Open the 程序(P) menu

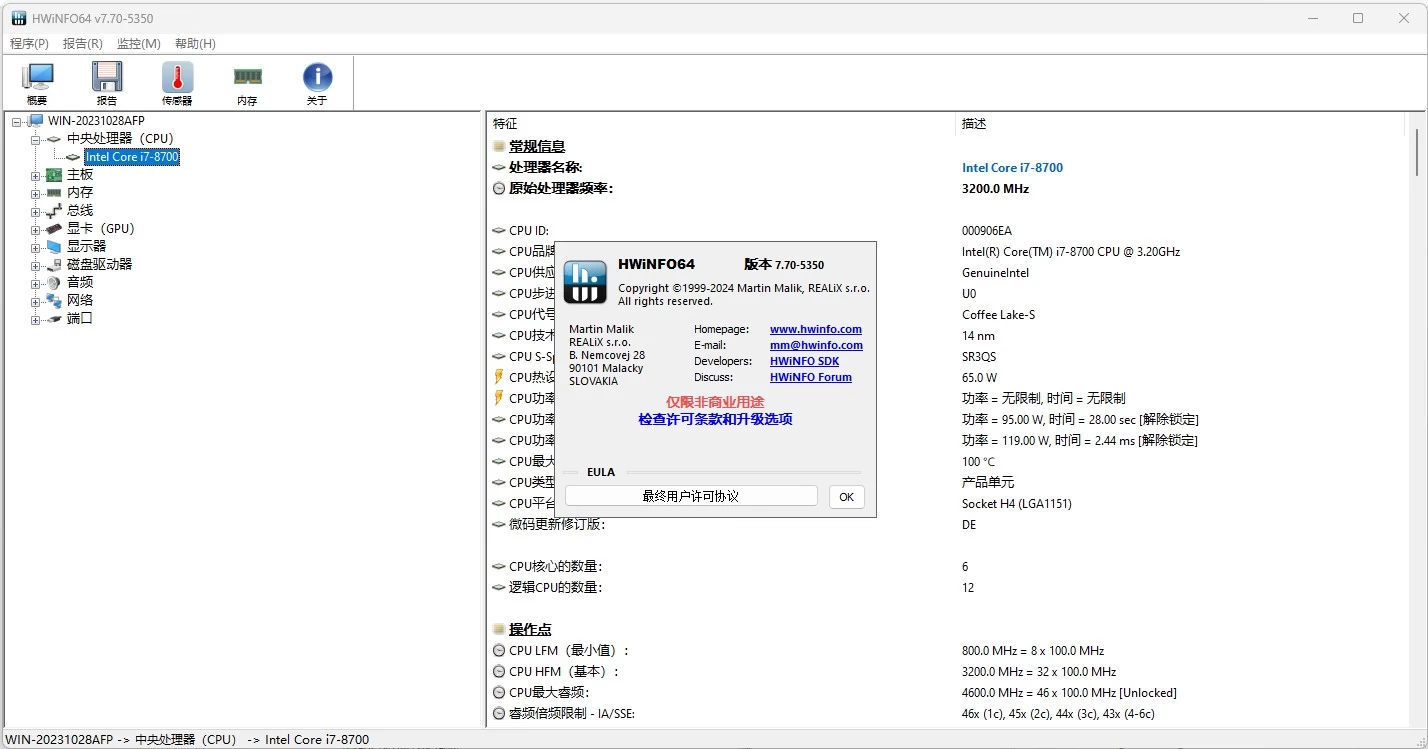[x=29, y=44]
